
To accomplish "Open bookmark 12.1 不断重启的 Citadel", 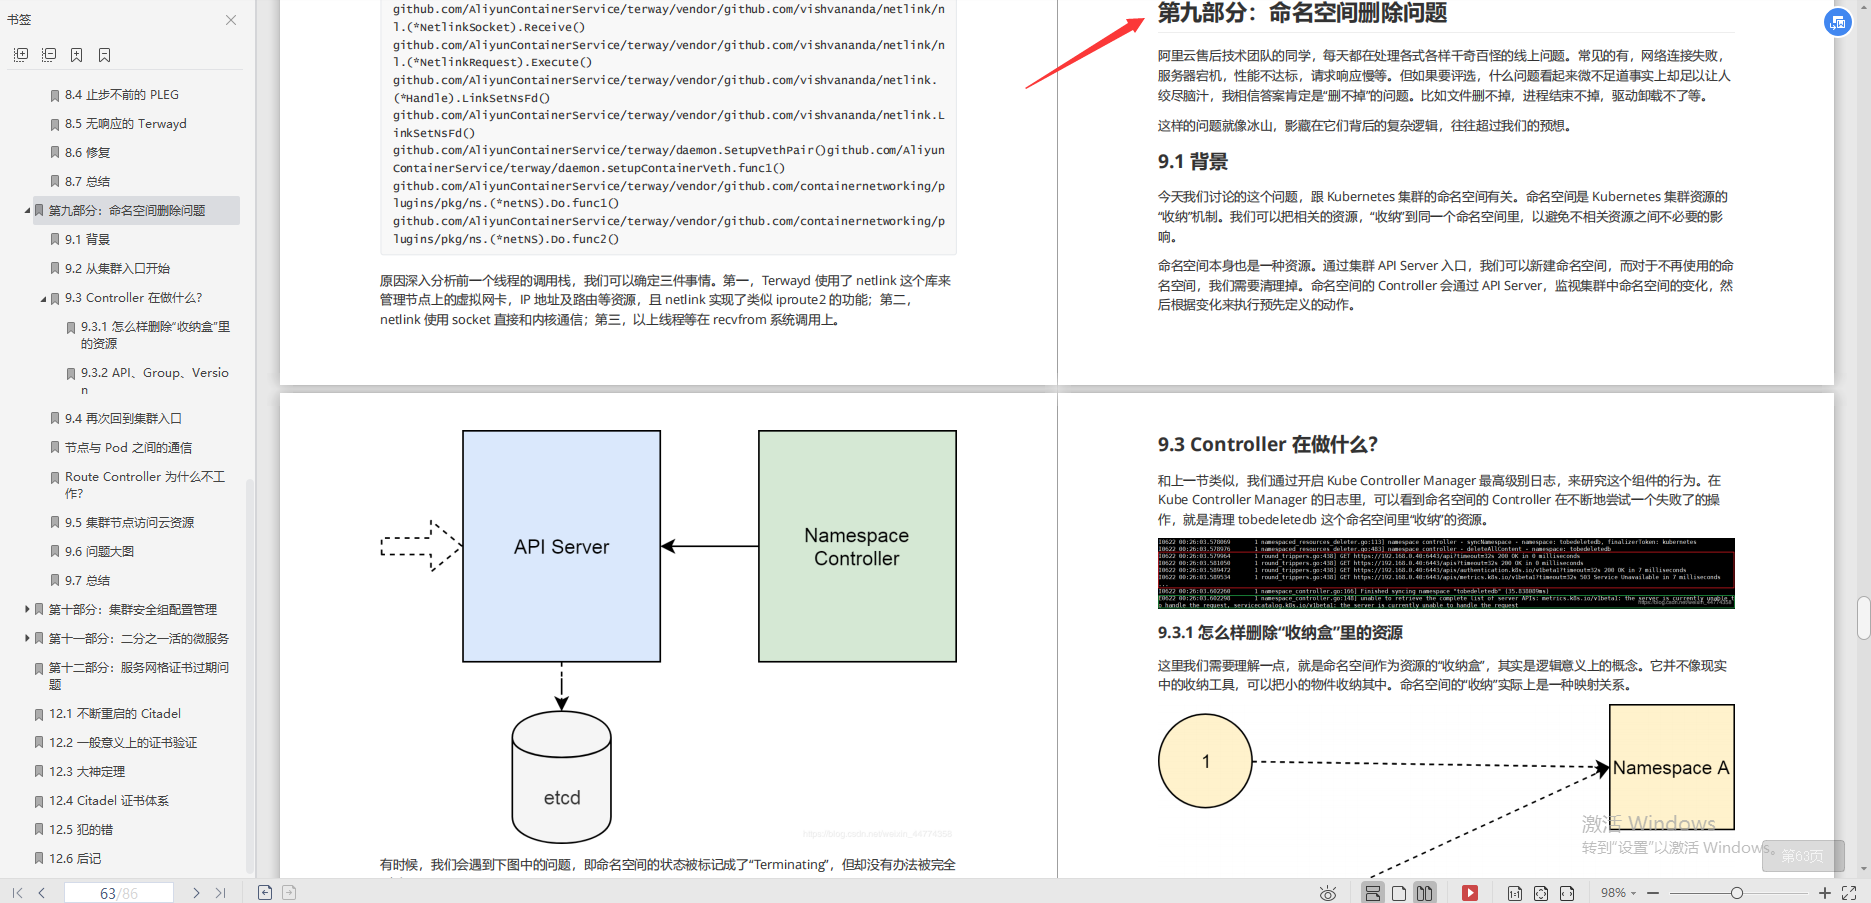I will (x=115, y=714).
